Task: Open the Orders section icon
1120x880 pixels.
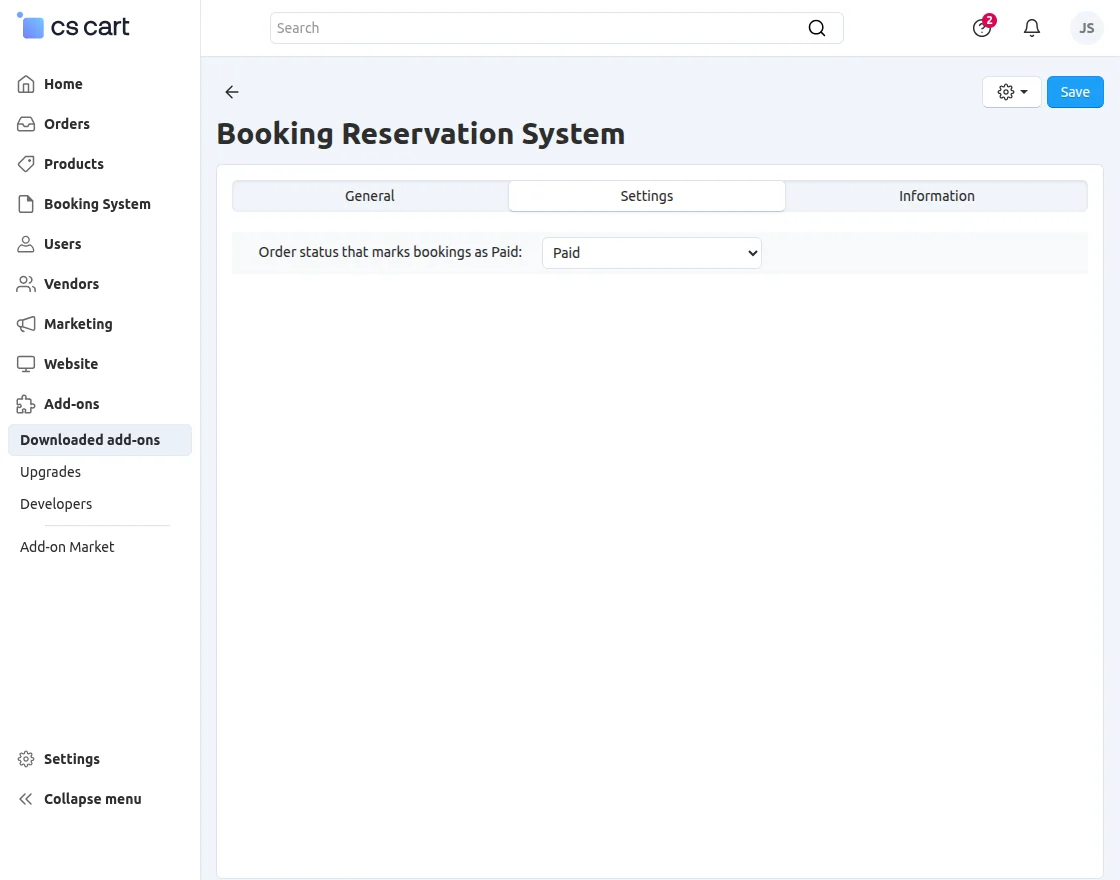Action: tap(25, 124)
